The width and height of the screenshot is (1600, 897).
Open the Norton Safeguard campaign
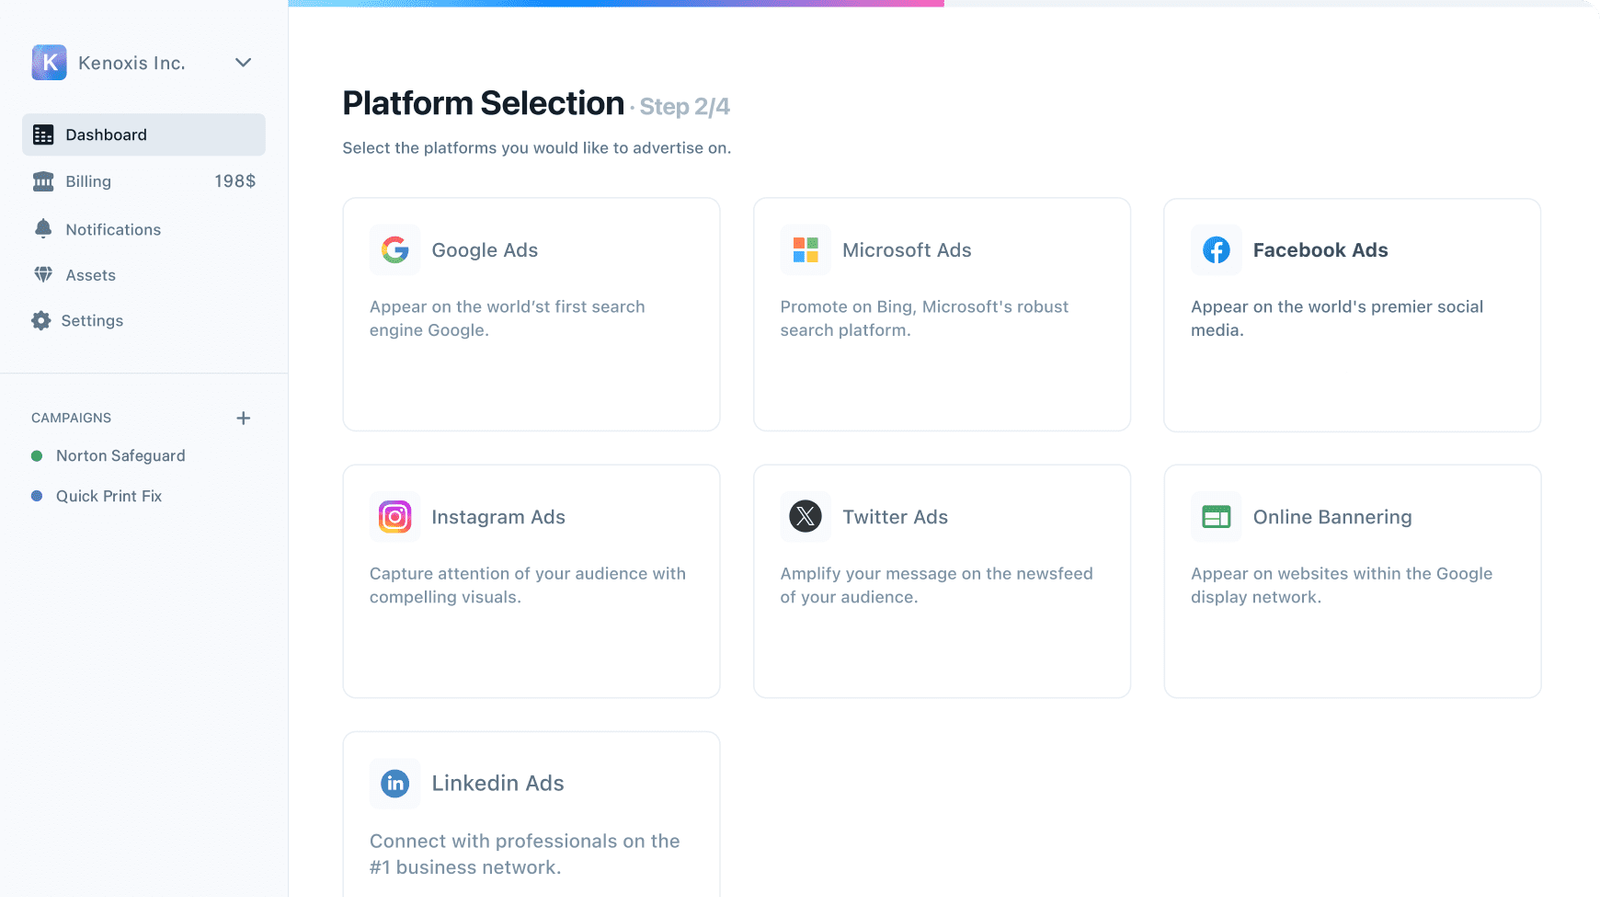point(120,456)
